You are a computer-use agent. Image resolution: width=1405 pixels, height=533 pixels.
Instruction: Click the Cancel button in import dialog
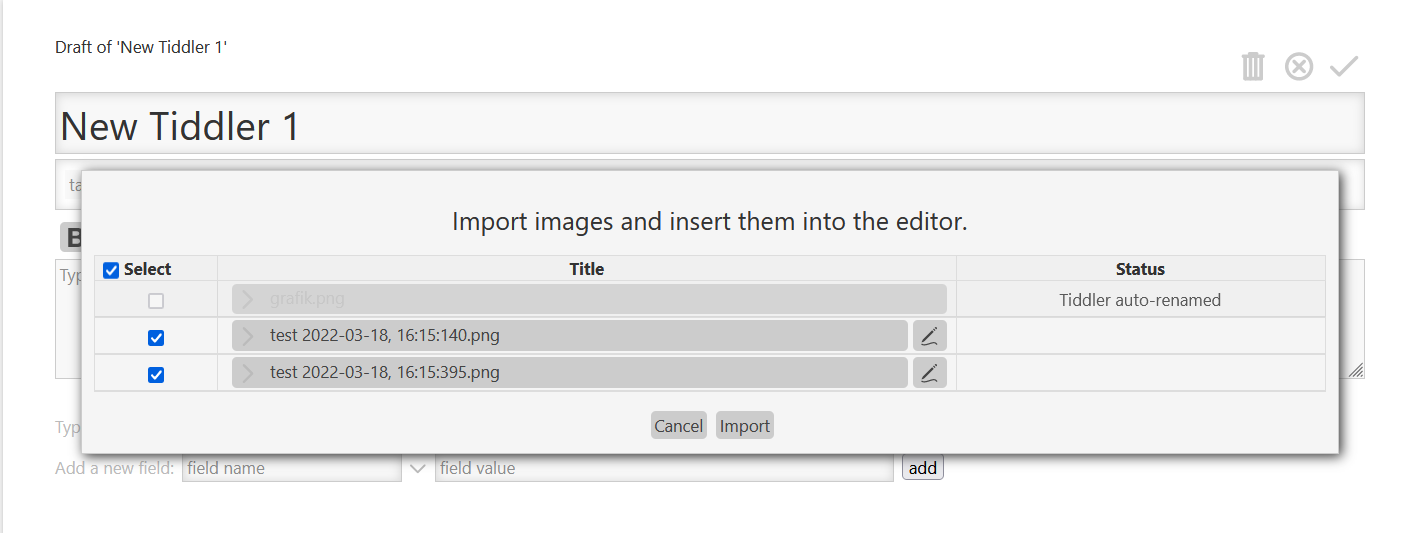click(679, 426)
